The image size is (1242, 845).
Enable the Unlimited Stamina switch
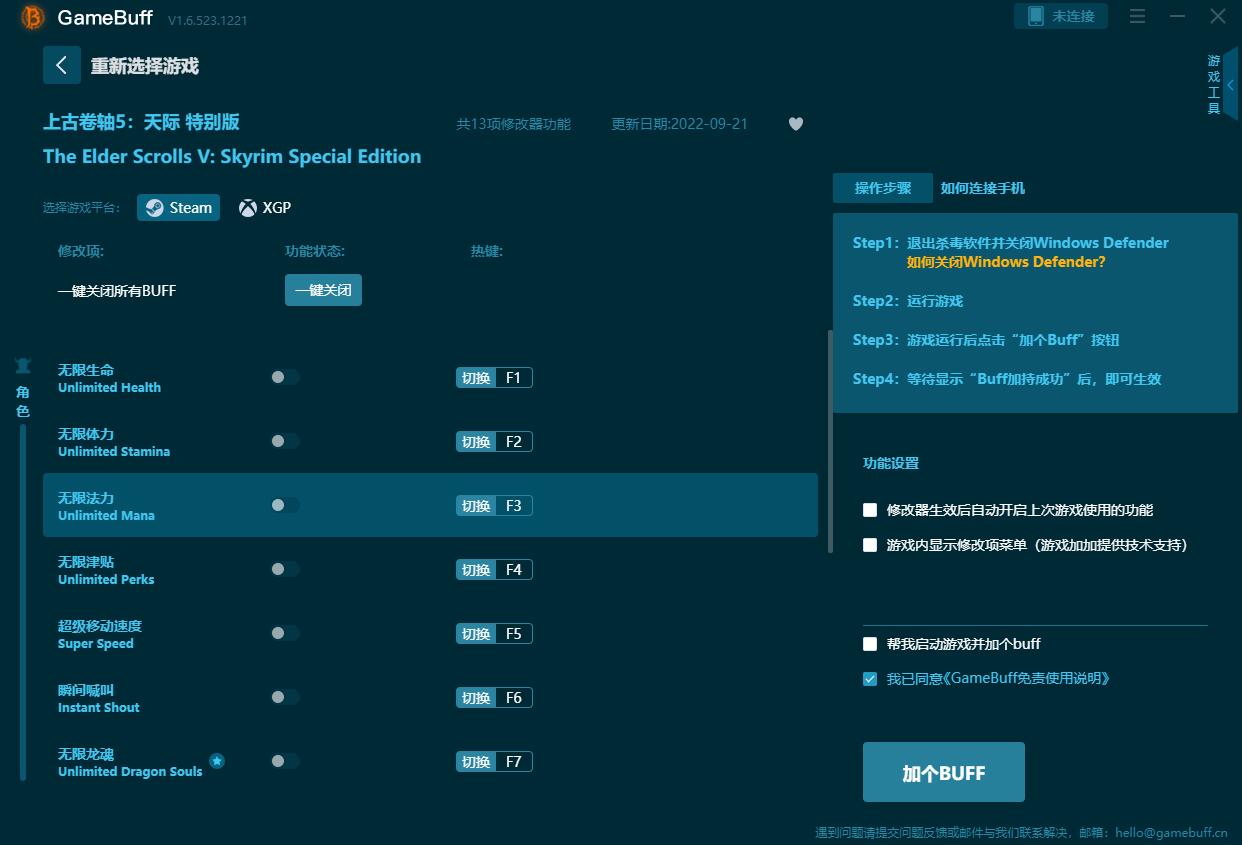[x=285, y=441]
